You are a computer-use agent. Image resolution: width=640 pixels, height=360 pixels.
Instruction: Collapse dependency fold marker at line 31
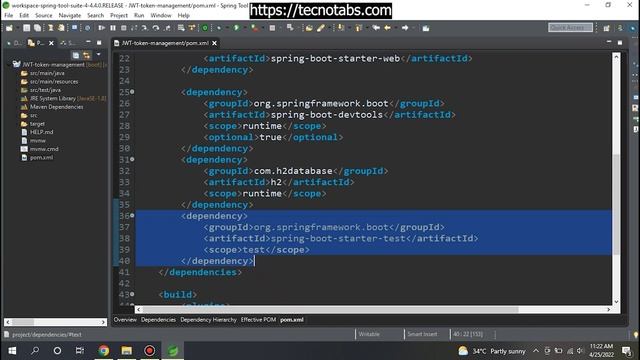(132, 159)
